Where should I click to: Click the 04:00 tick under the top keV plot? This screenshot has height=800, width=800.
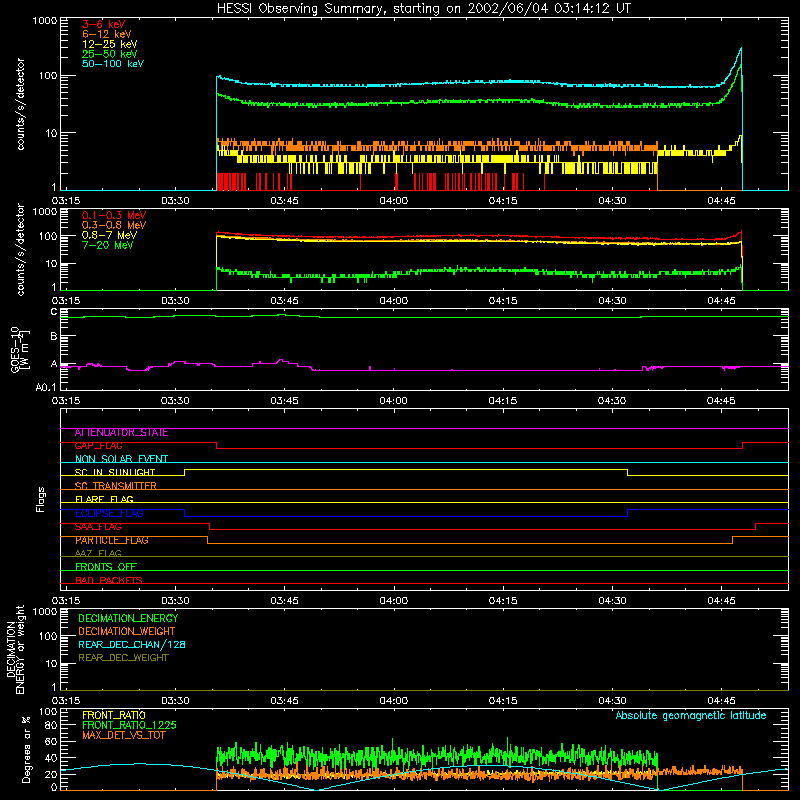click(393, 201)
